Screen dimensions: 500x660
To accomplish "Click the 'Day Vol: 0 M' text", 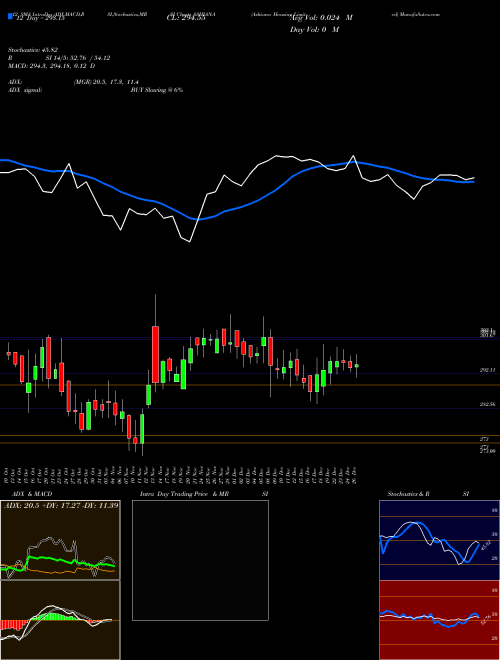I will coord(314,30).
